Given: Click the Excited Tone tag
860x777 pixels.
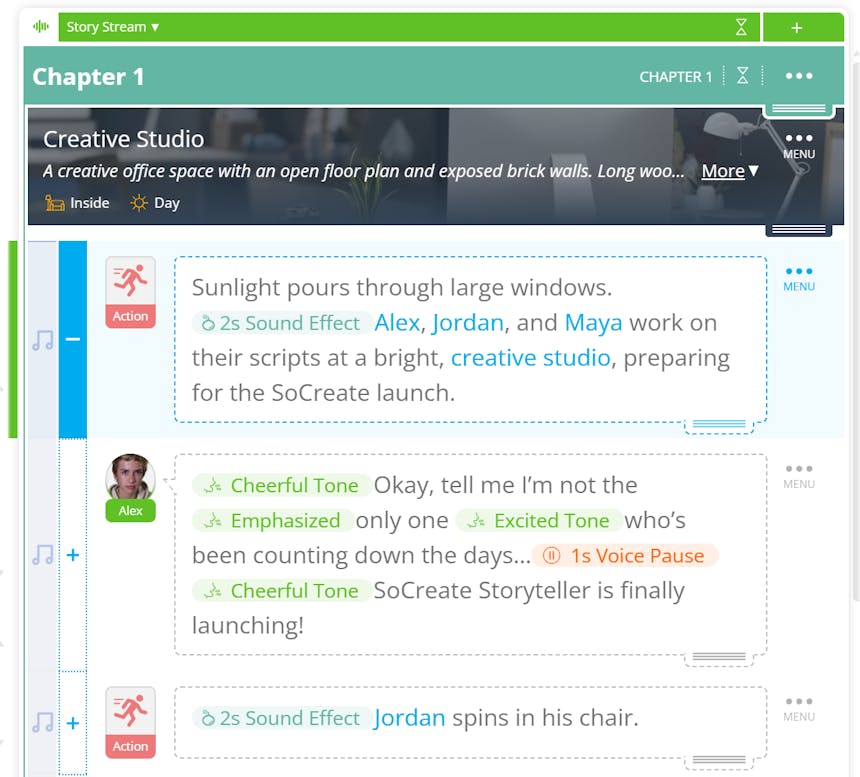Looking at the screenshot, I should click(539, 520).
